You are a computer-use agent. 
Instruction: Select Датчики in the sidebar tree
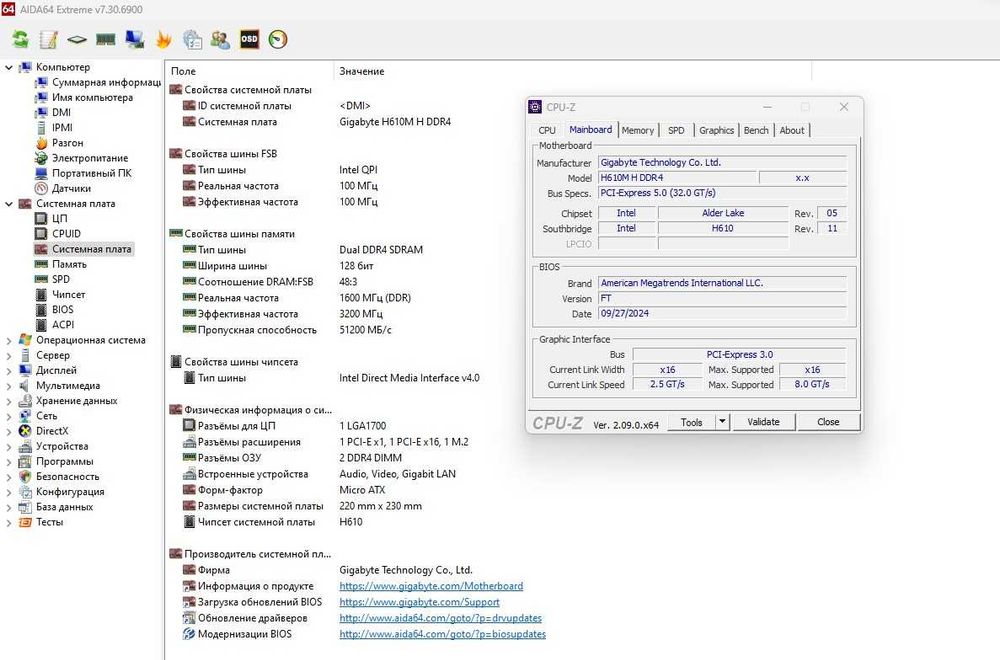point(71,188)
